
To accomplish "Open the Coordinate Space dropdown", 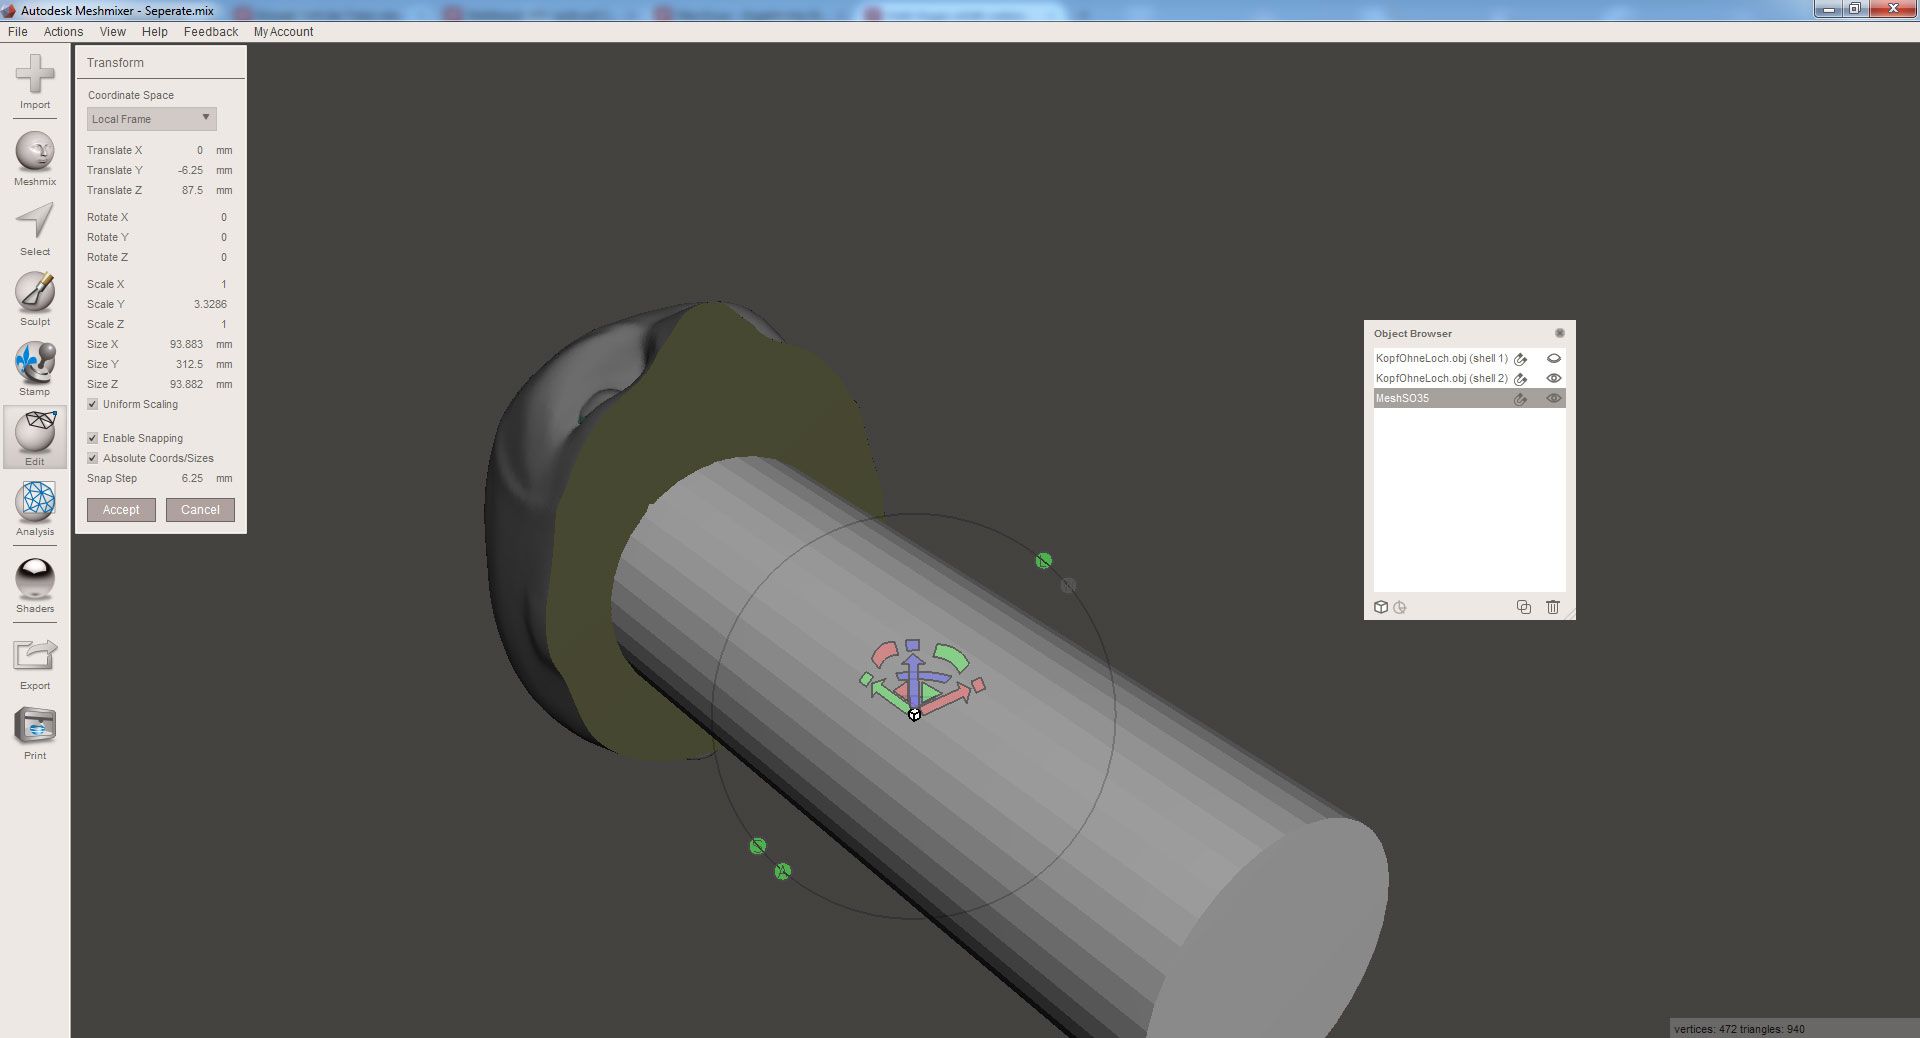I will [x=151, y=119].
